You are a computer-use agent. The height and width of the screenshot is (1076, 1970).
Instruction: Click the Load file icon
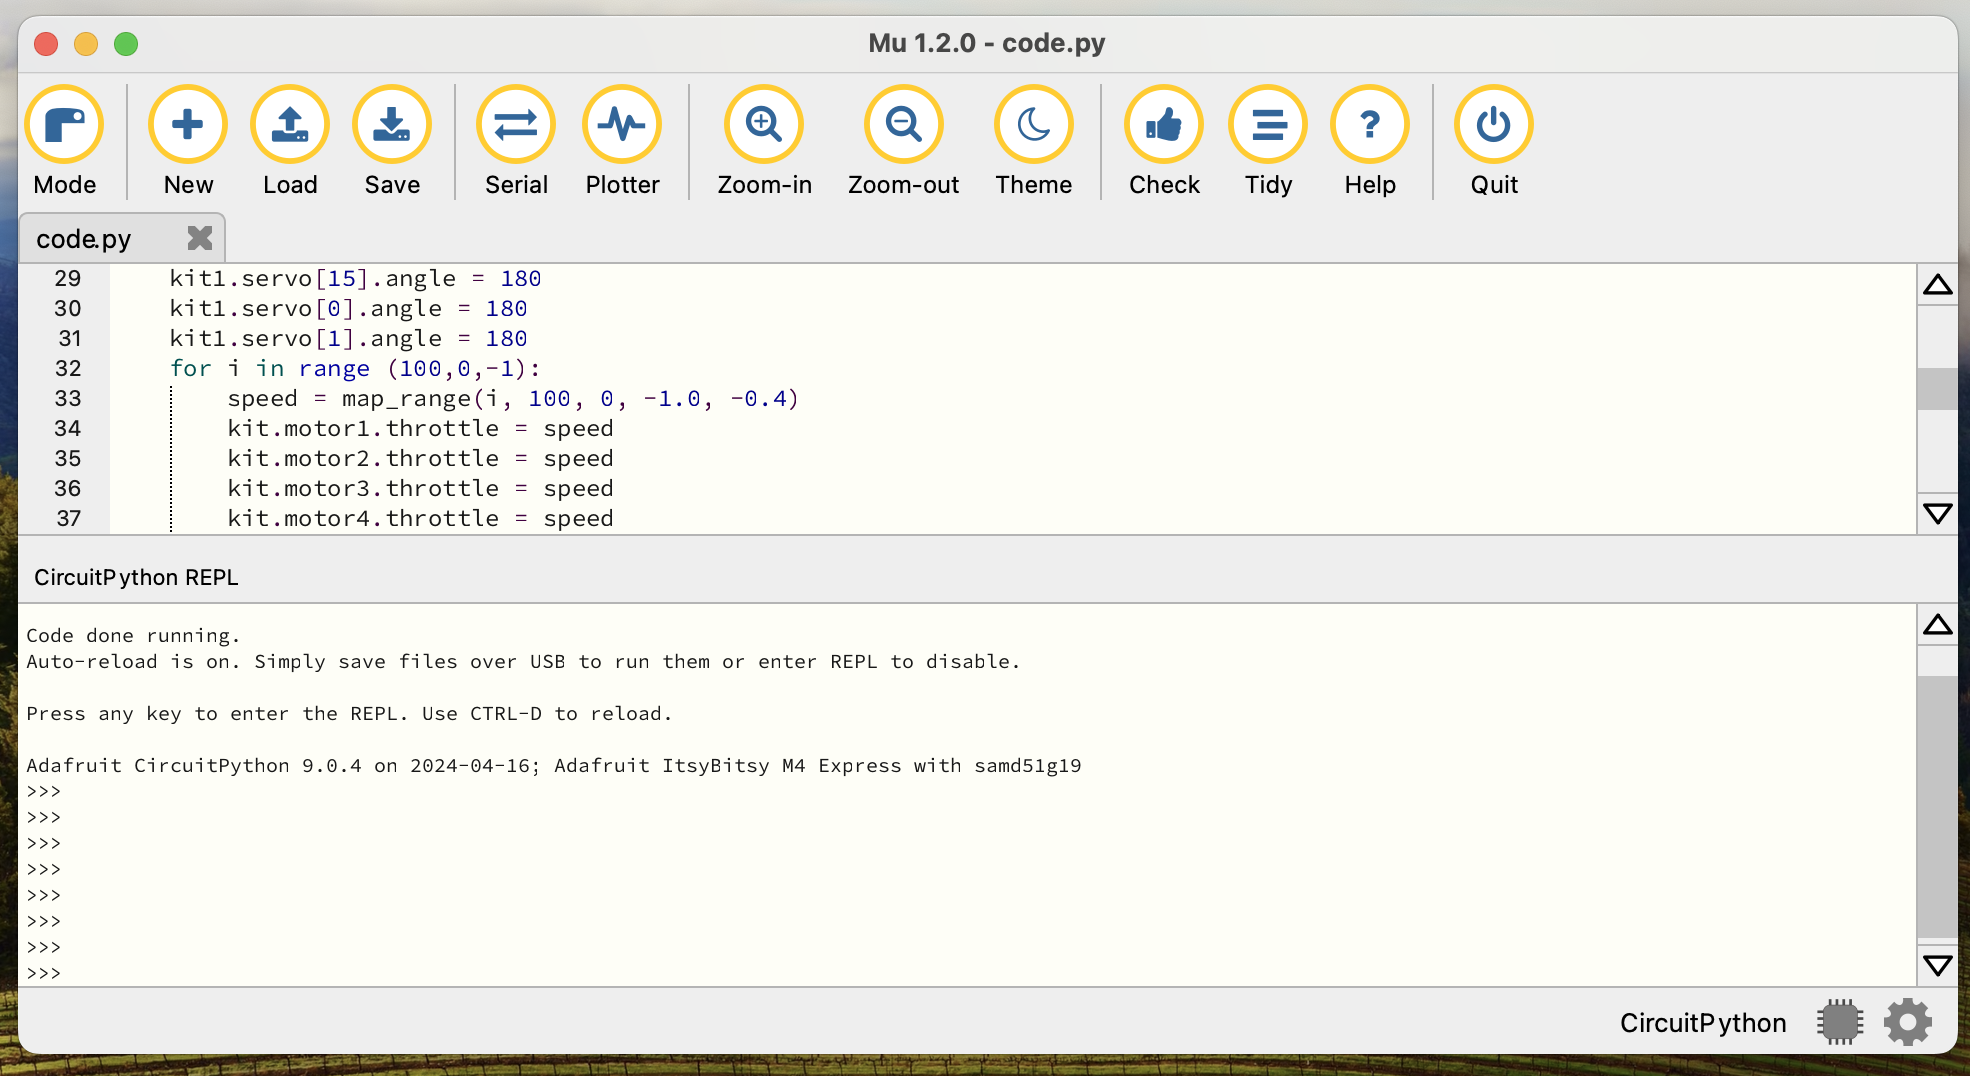pos(290,125)
